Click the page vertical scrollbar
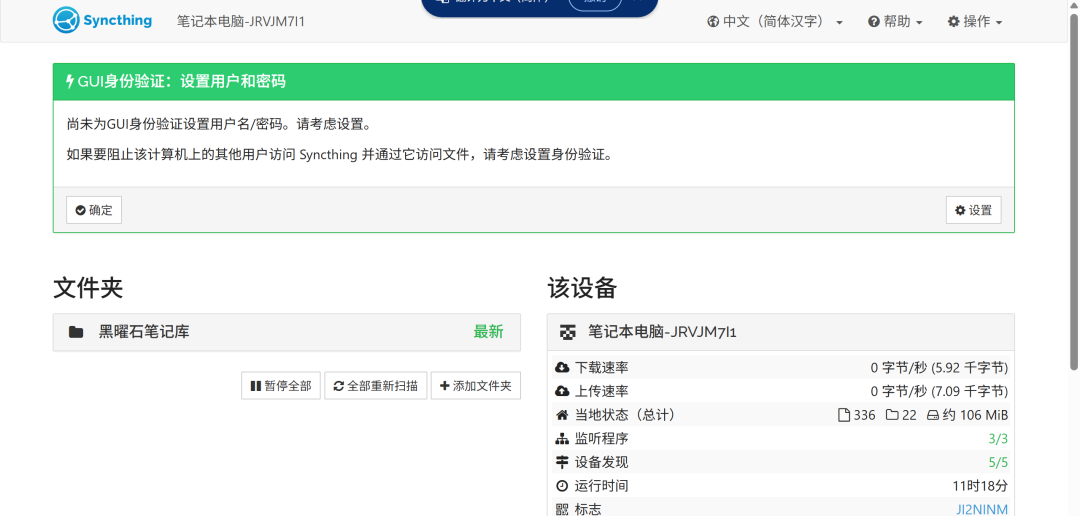Screen dimensions: 1080x516 pyautogui.click(x=1074, y=193)
